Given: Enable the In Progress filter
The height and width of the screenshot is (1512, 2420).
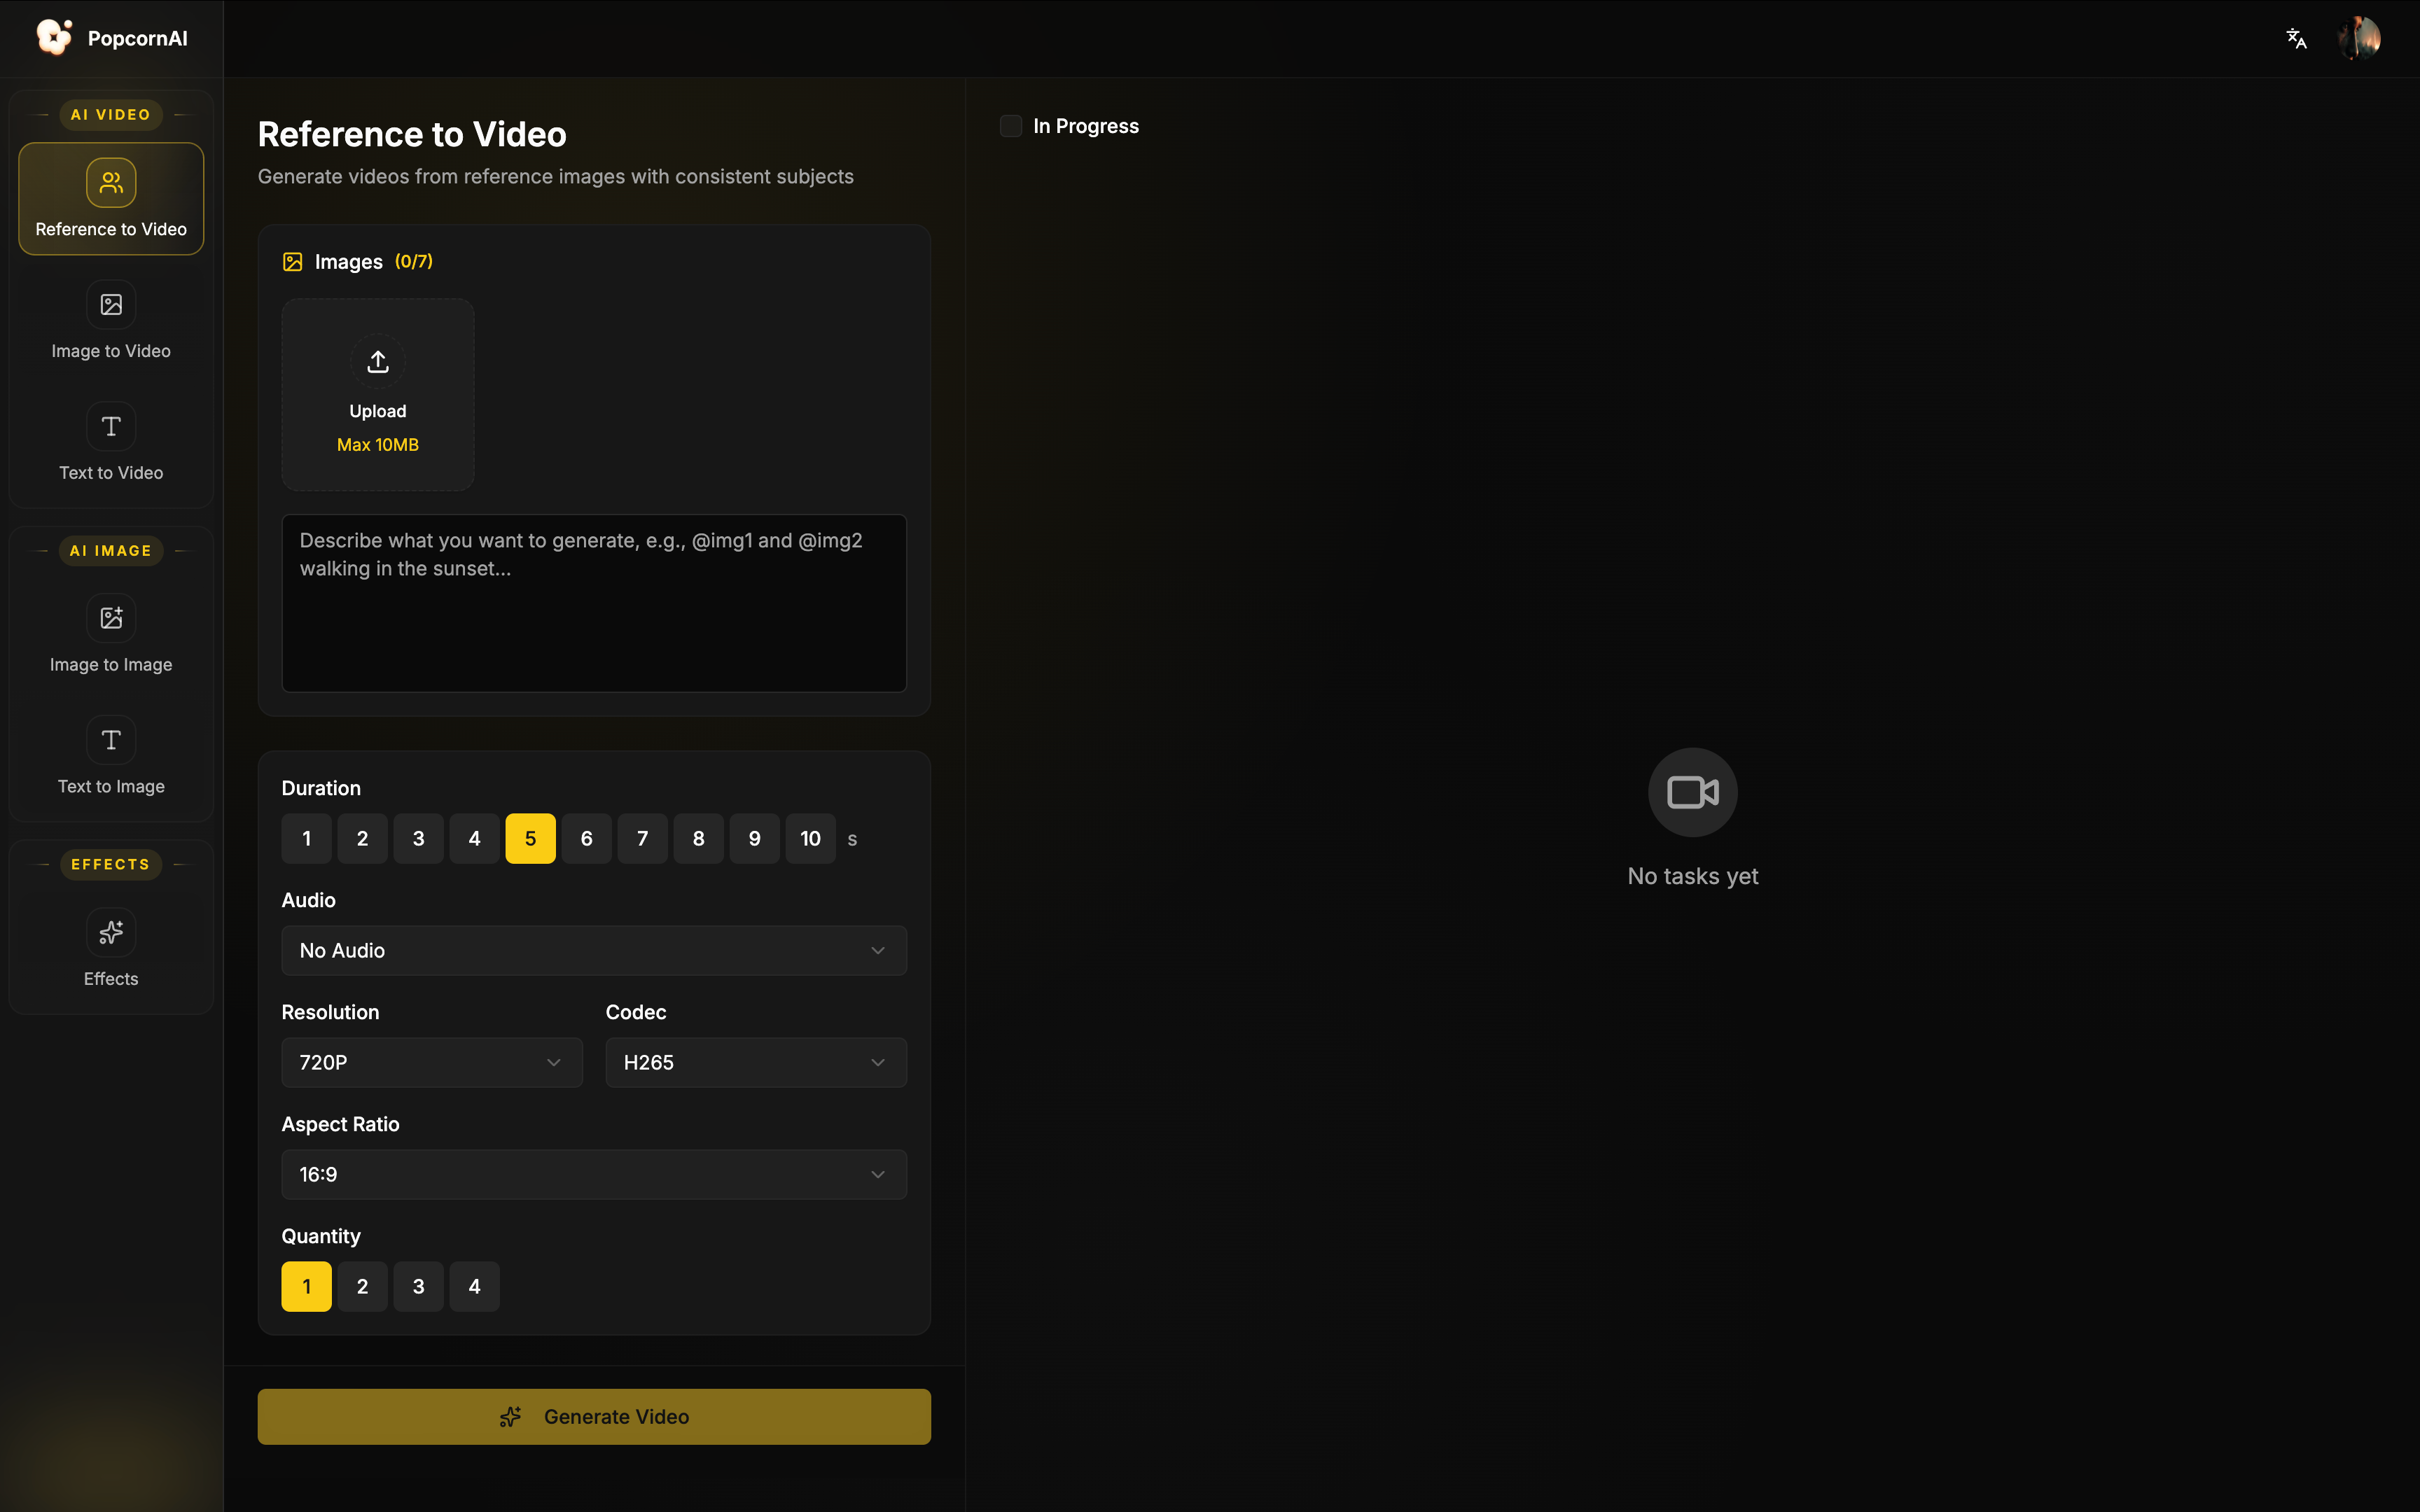Looking at the screenshot, I should tap(1010, 125).
